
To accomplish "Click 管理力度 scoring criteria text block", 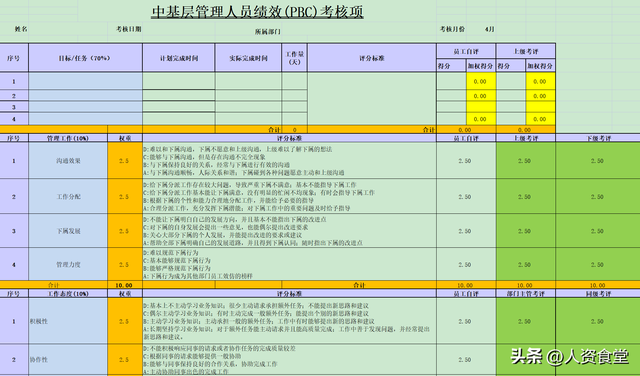I will coord(289,264).
